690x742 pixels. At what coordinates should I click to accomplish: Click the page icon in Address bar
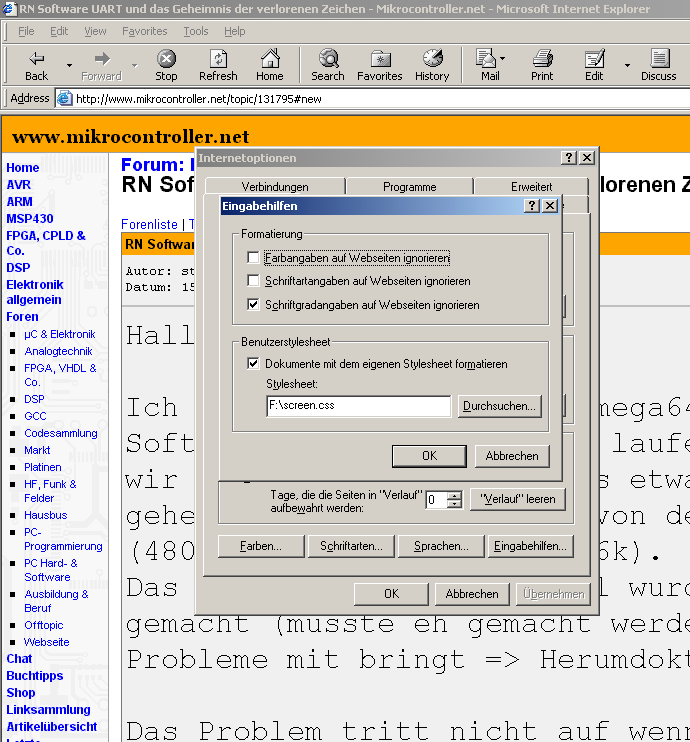[x=64, y=98]
